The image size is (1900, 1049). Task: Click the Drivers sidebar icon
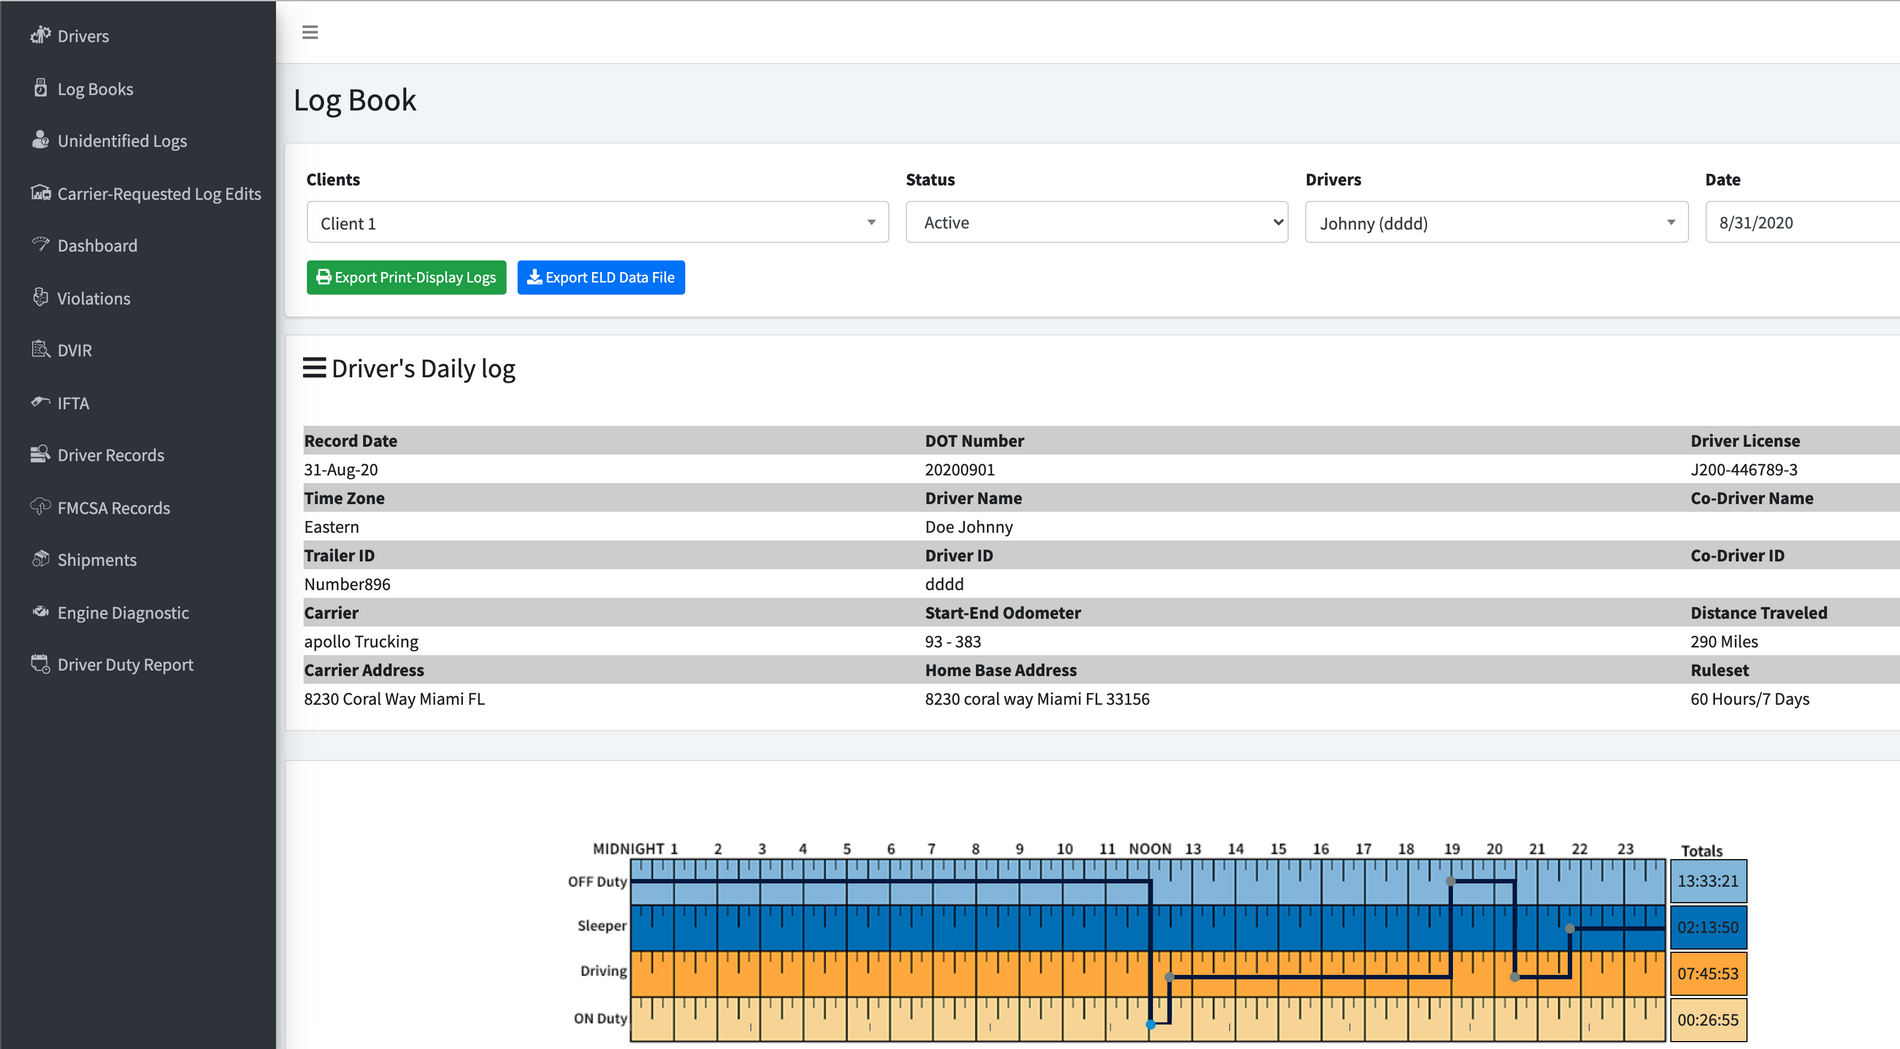coord(40,35)
